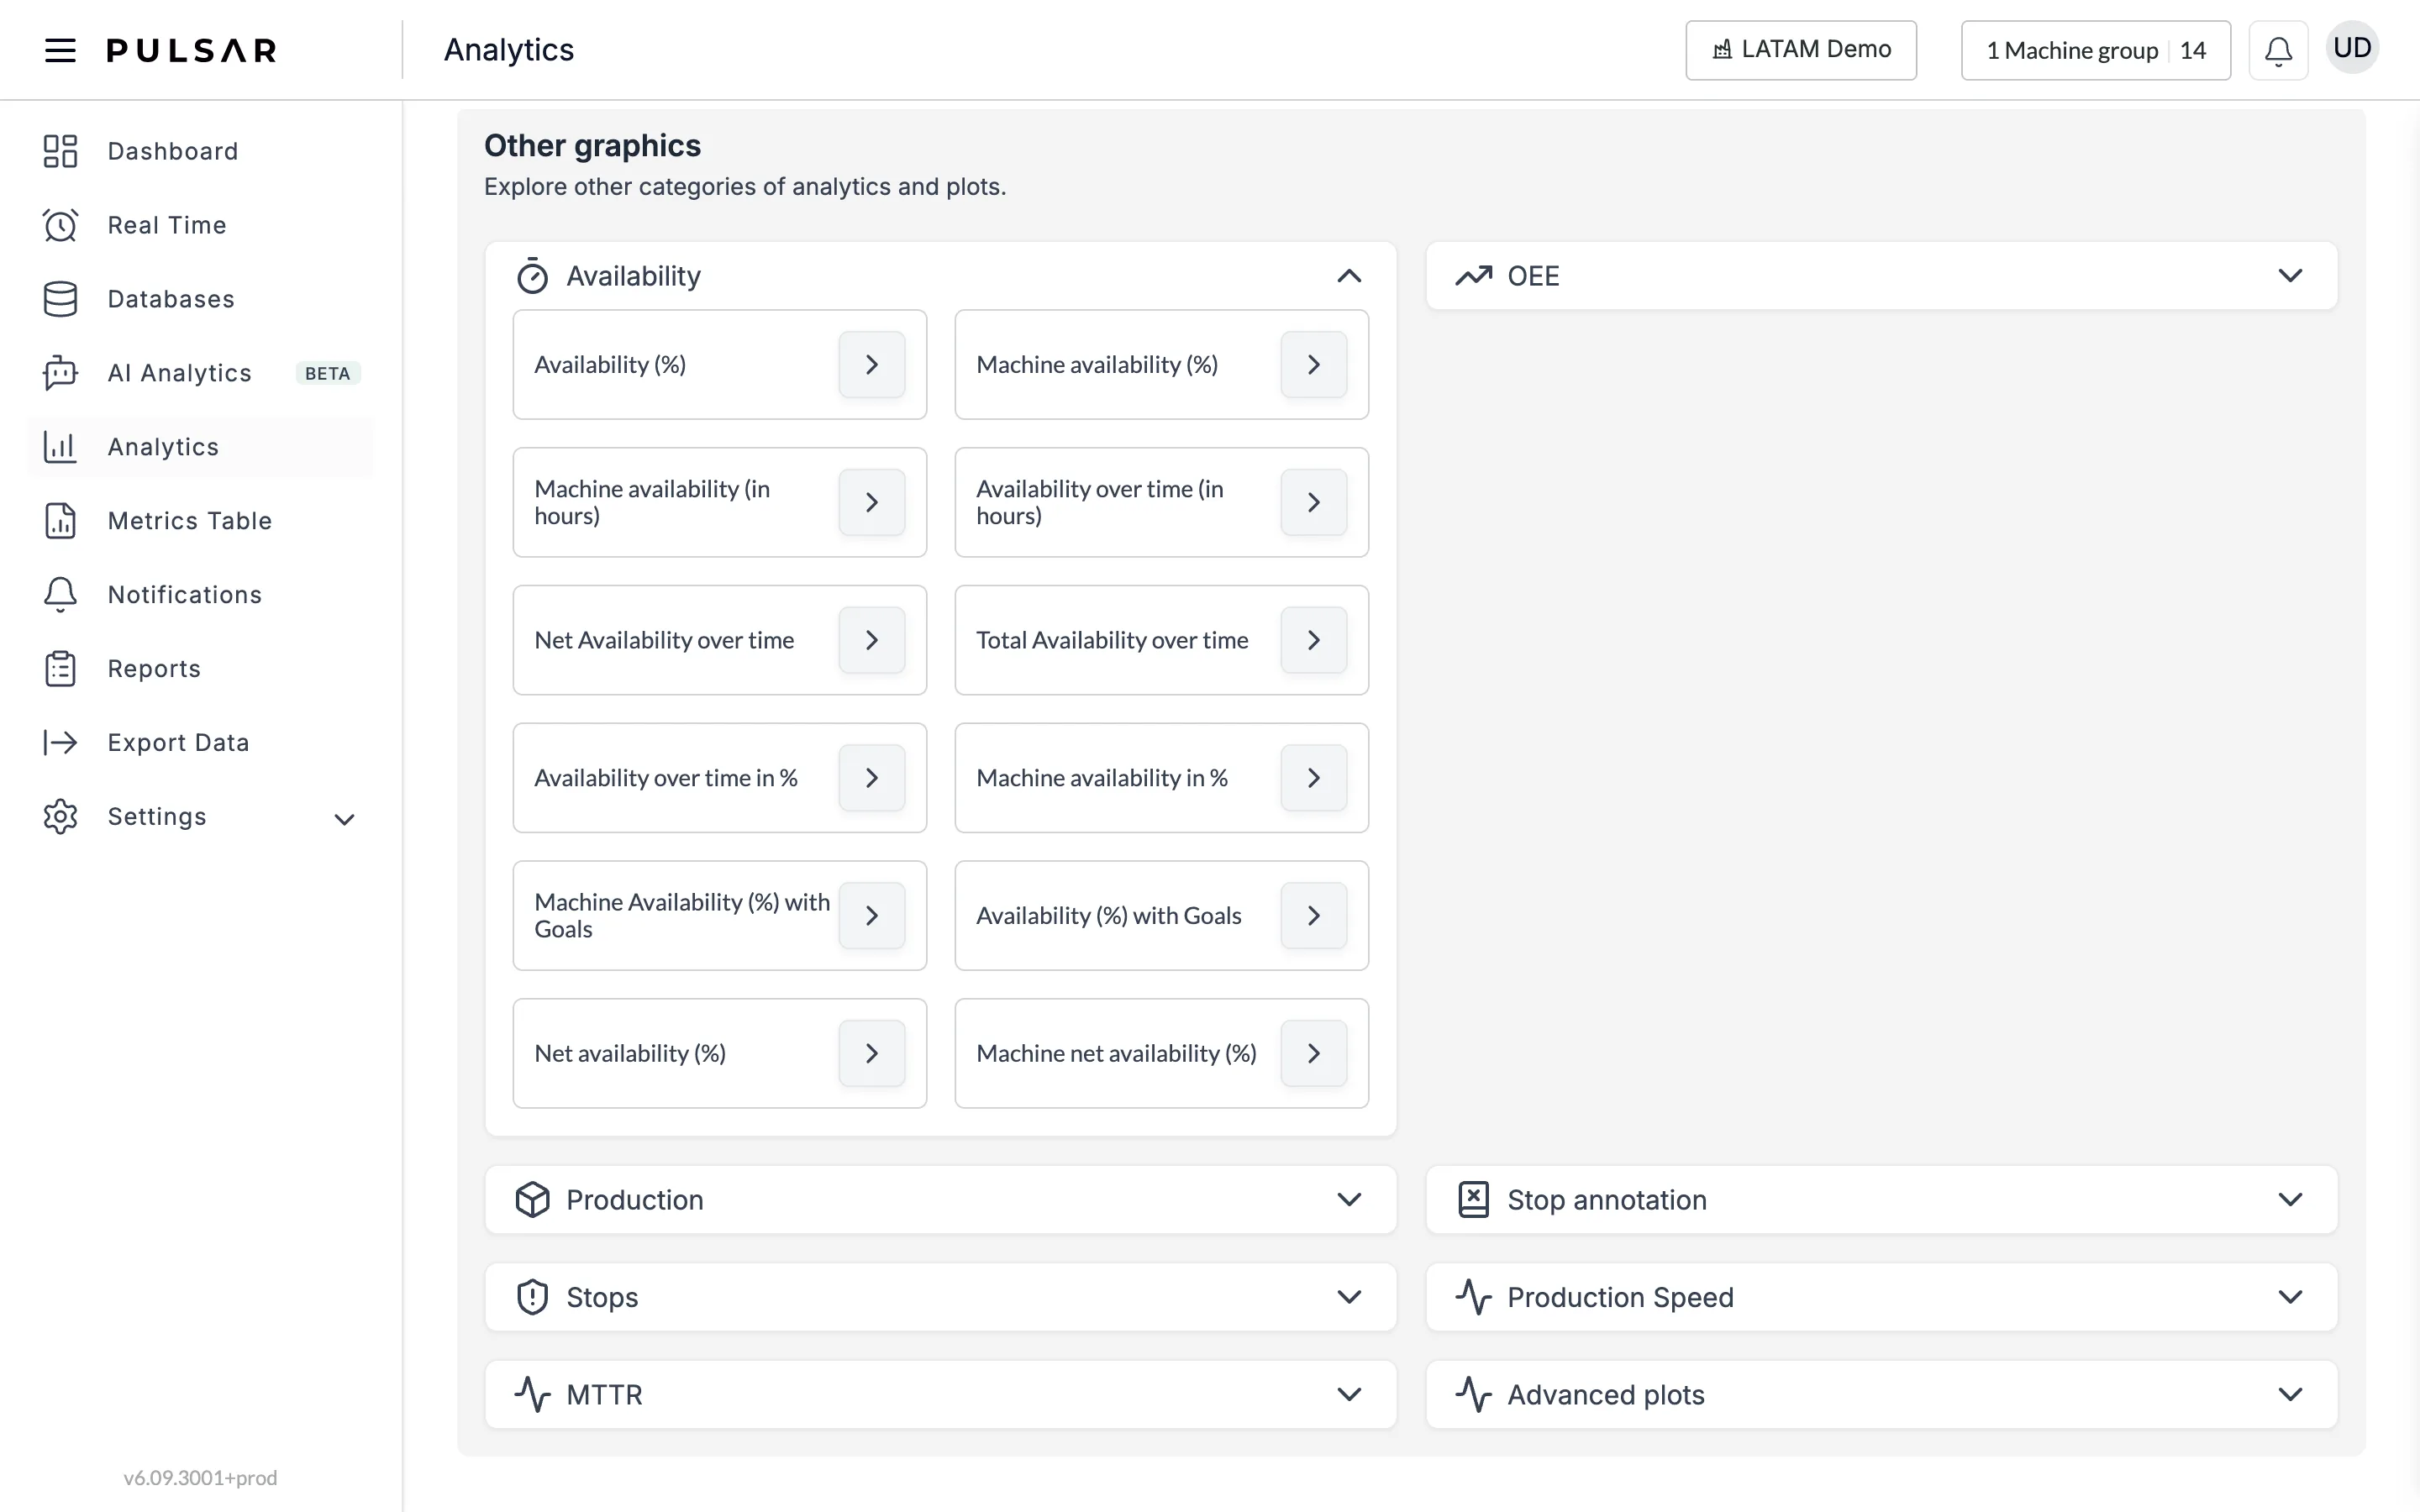2420x1512 pixels.
Task: Click version text v6.09.3001+prod
Action: click(200, 1477)
